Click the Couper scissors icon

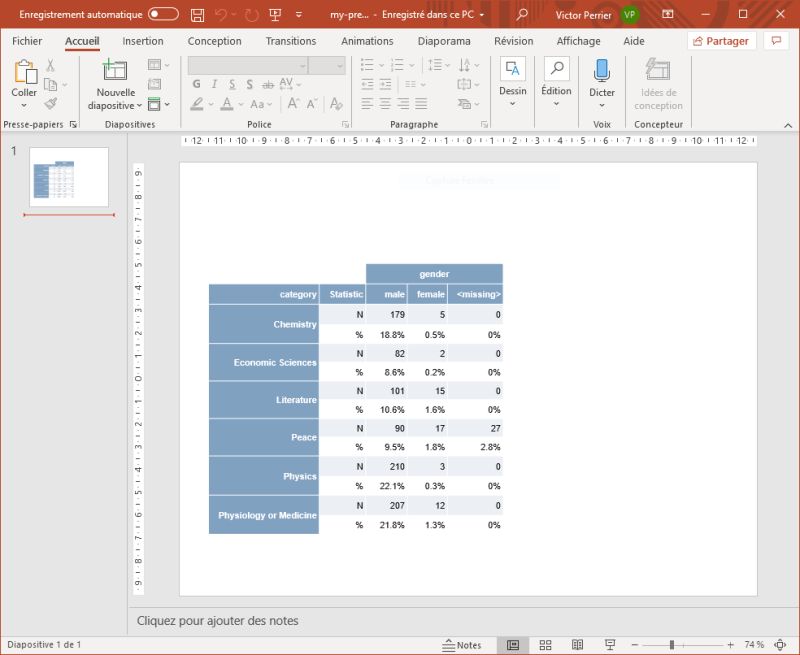[50, 65]
